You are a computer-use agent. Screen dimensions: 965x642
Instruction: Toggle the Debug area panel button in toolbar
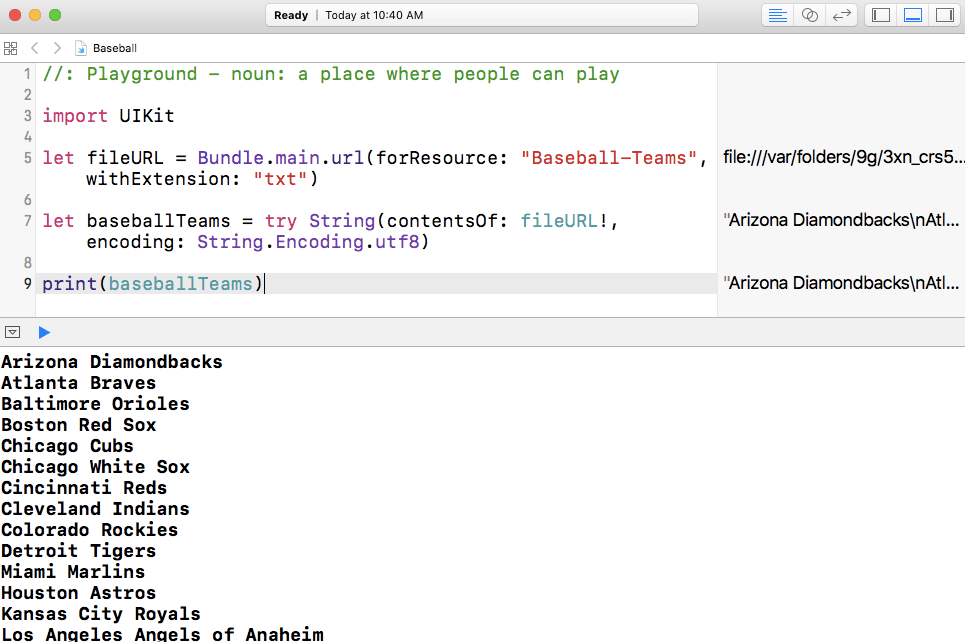912,15
